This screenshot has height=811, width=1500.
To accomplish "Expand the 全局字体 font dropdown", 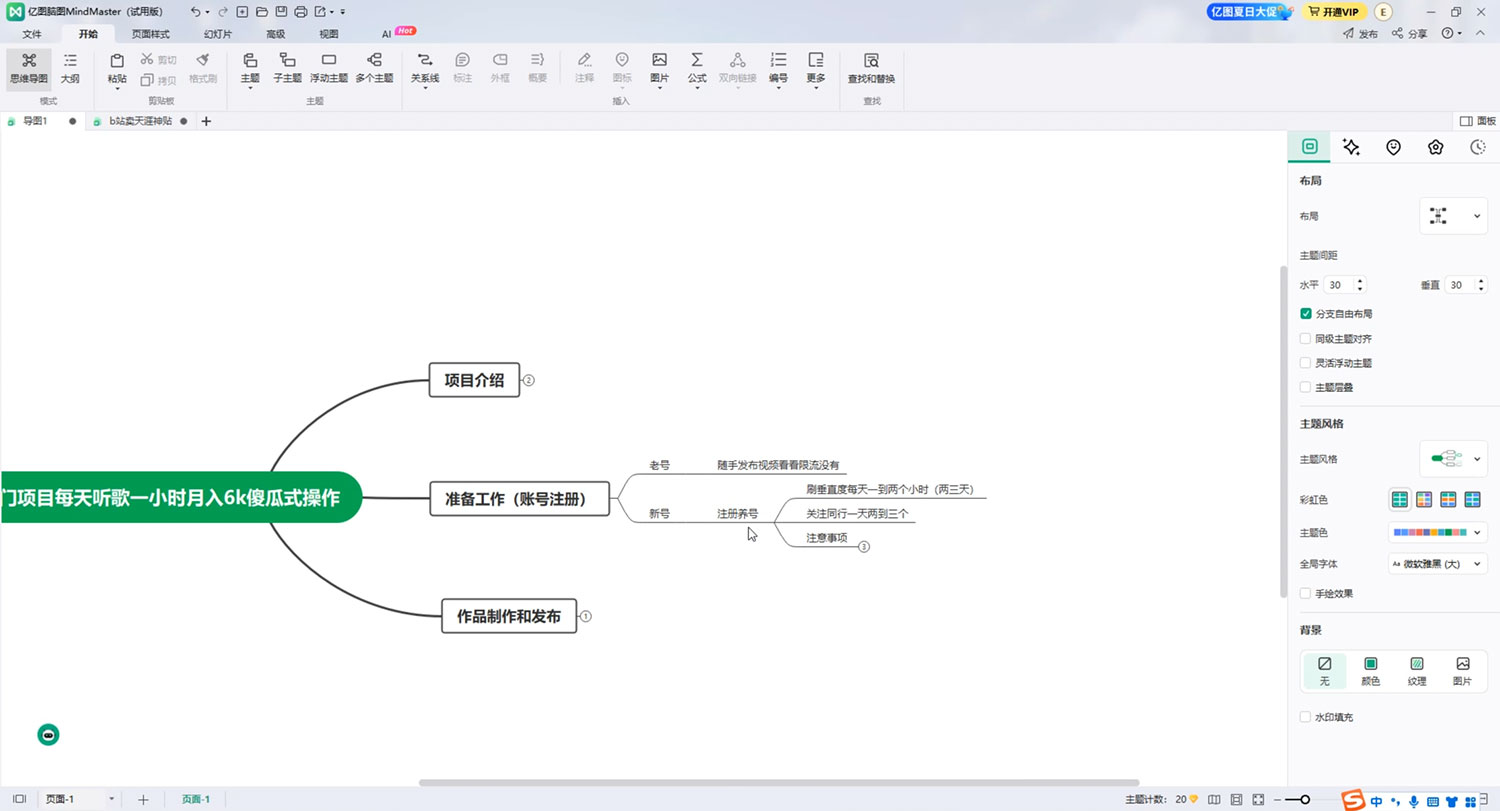I will pyautogui.click(x=1437, y=564).
